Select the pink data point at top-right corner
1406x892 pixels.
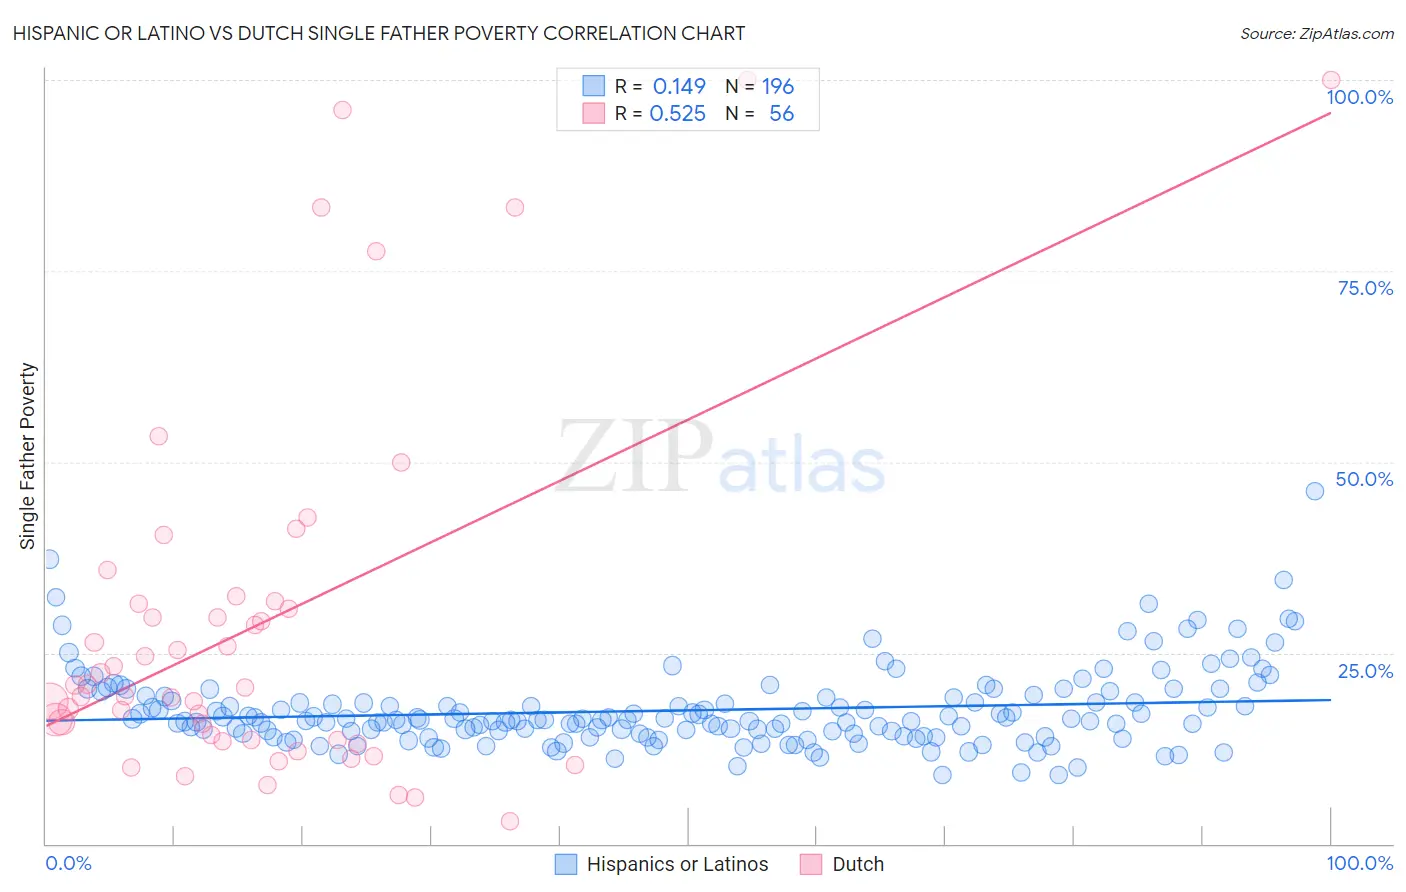coord(1330,80)
